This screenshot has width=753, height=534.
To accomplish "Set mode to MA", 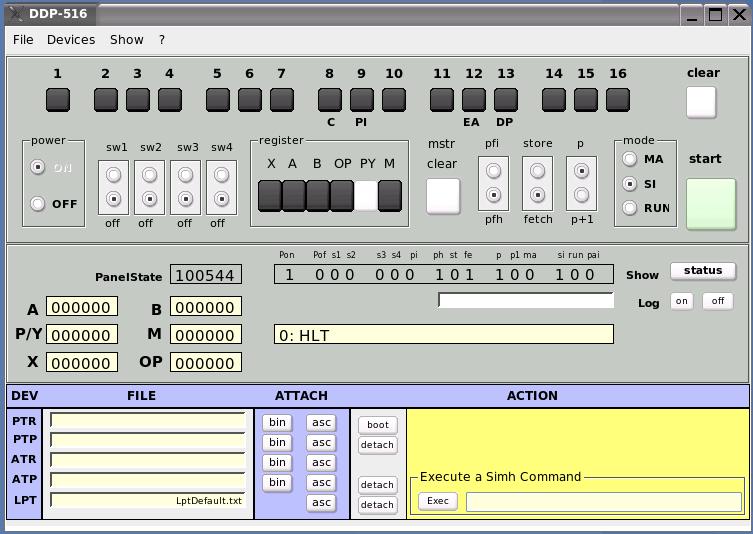I will [x=630, y=159].
